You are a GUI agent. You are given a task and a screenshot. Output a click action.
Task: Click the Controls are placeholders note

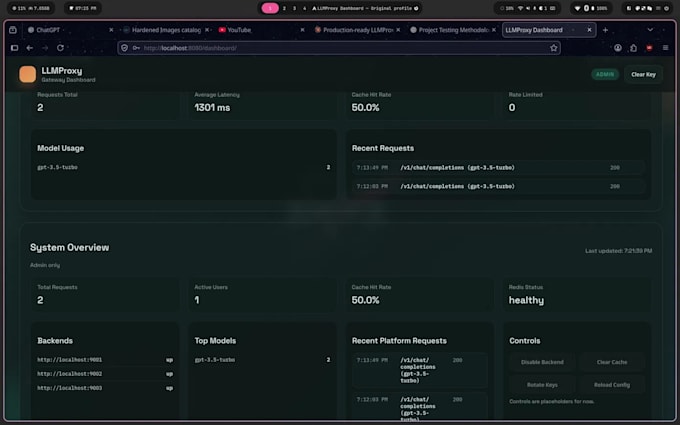(552, 402)
